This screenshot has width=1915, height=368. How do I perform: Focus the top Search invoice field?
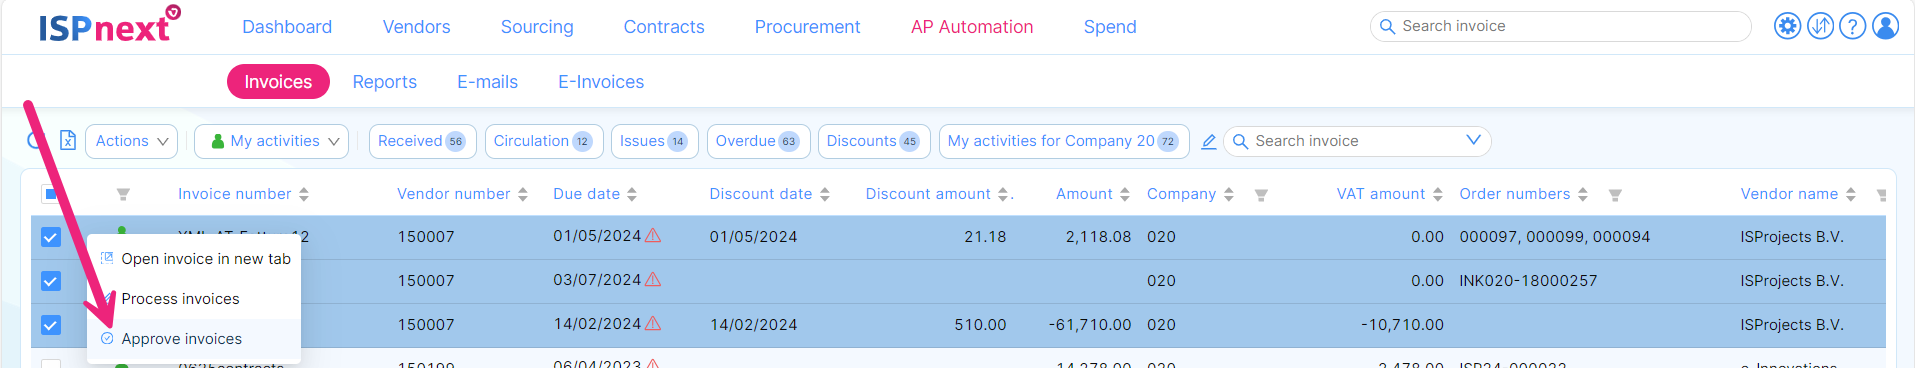click(x=1560, y=26)
